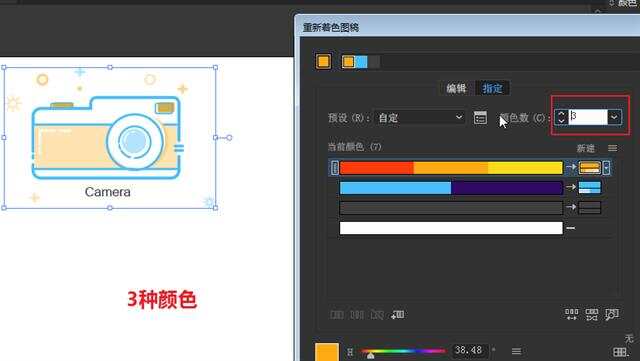Toggle the arrow of the blue color row
The width and height of the screenshot is (640, 361).
571,187
